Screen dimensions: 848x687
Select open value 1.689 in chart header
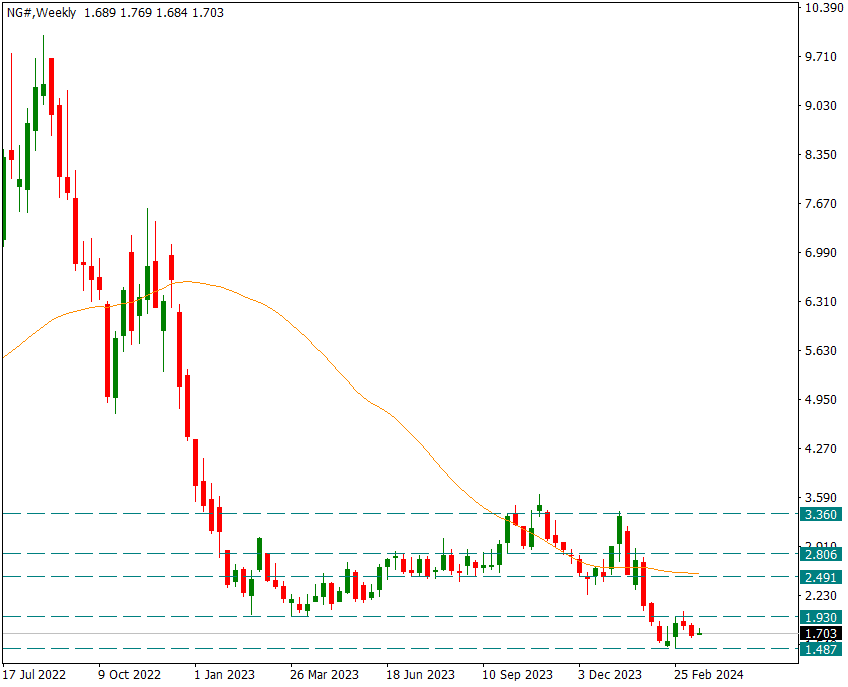point(100,12)
